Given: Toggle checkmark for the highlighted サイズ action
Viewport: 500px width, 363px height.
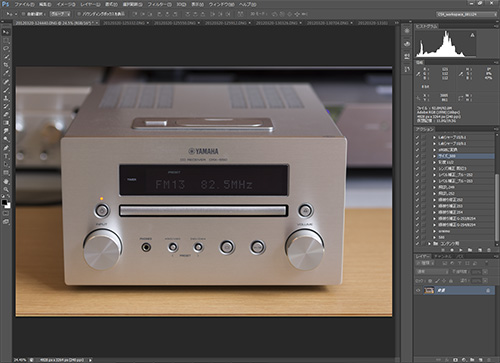Looking at the screenshot, I should tap(417, 156).
